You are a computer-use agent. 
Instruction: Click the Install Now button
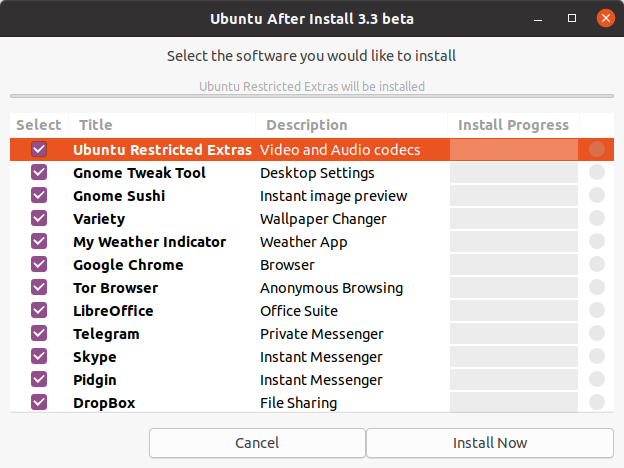click(x=490, y=443)
